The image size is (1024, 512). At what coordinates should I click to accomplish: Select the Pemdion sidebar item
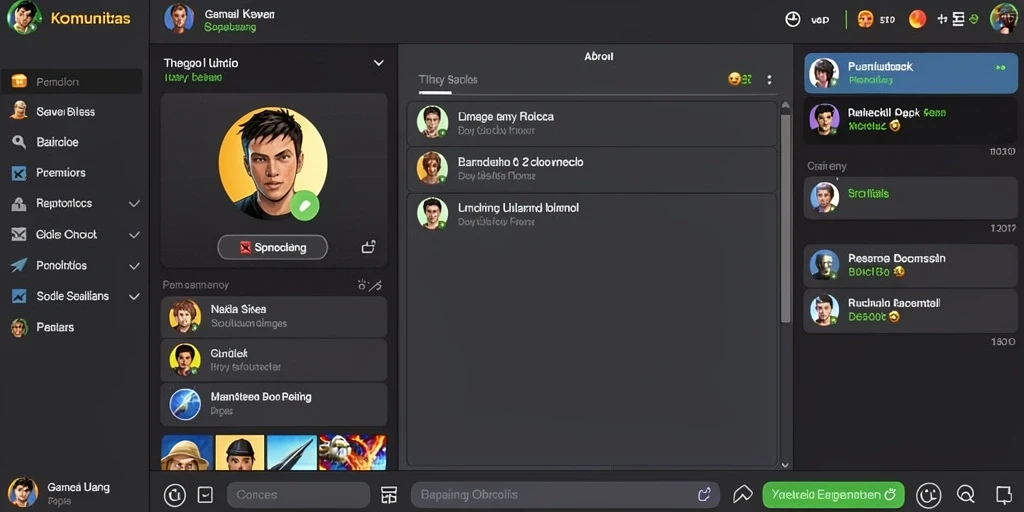click(x=71, y=82)
